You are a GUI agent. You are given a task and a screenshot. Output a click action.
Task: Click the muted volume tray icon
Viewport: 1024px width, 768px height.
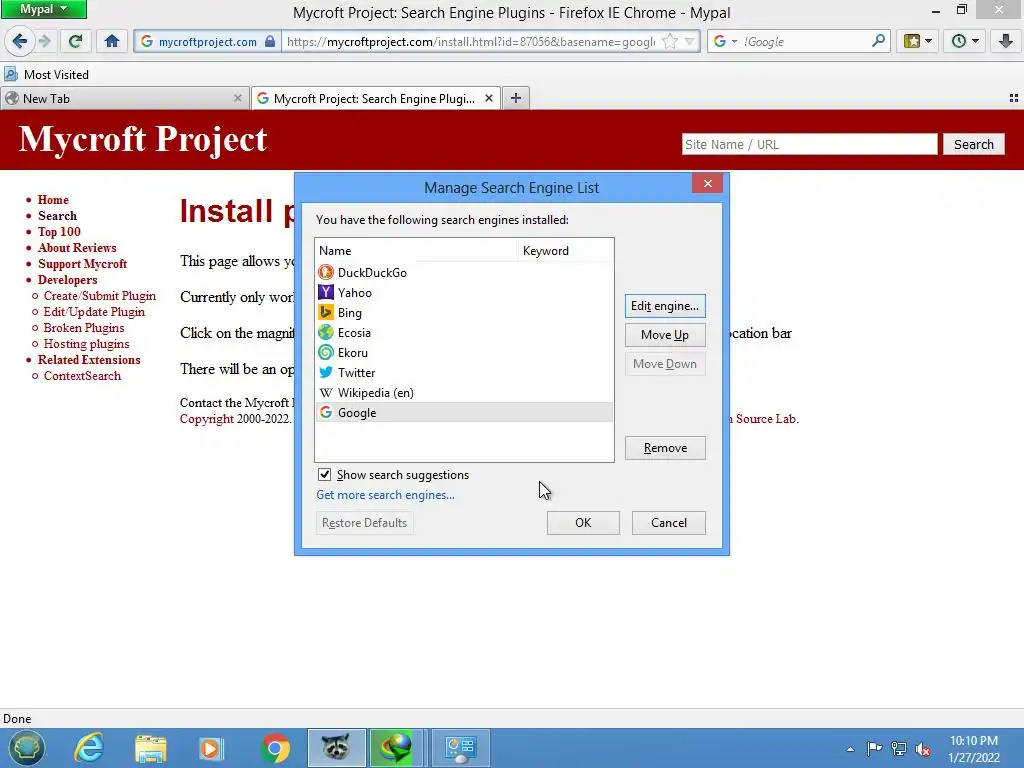tap(923, 749)
